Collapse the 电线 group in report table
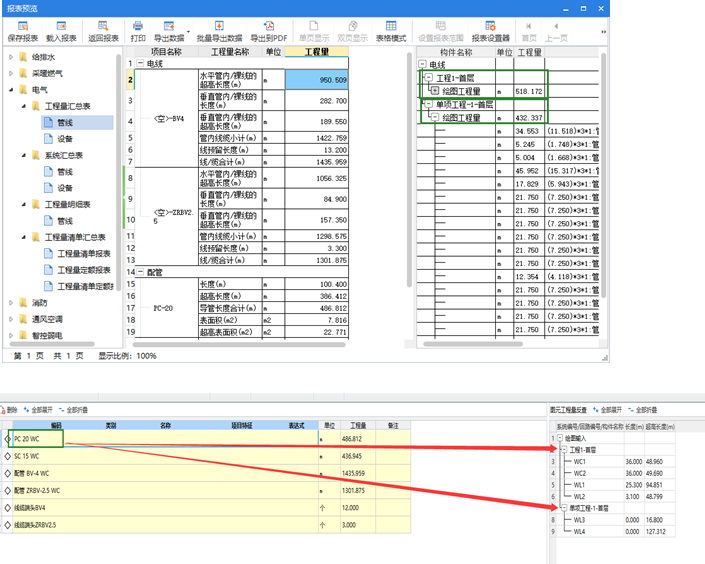The height and width of the screenshot is (564, 705). point(141,64)
